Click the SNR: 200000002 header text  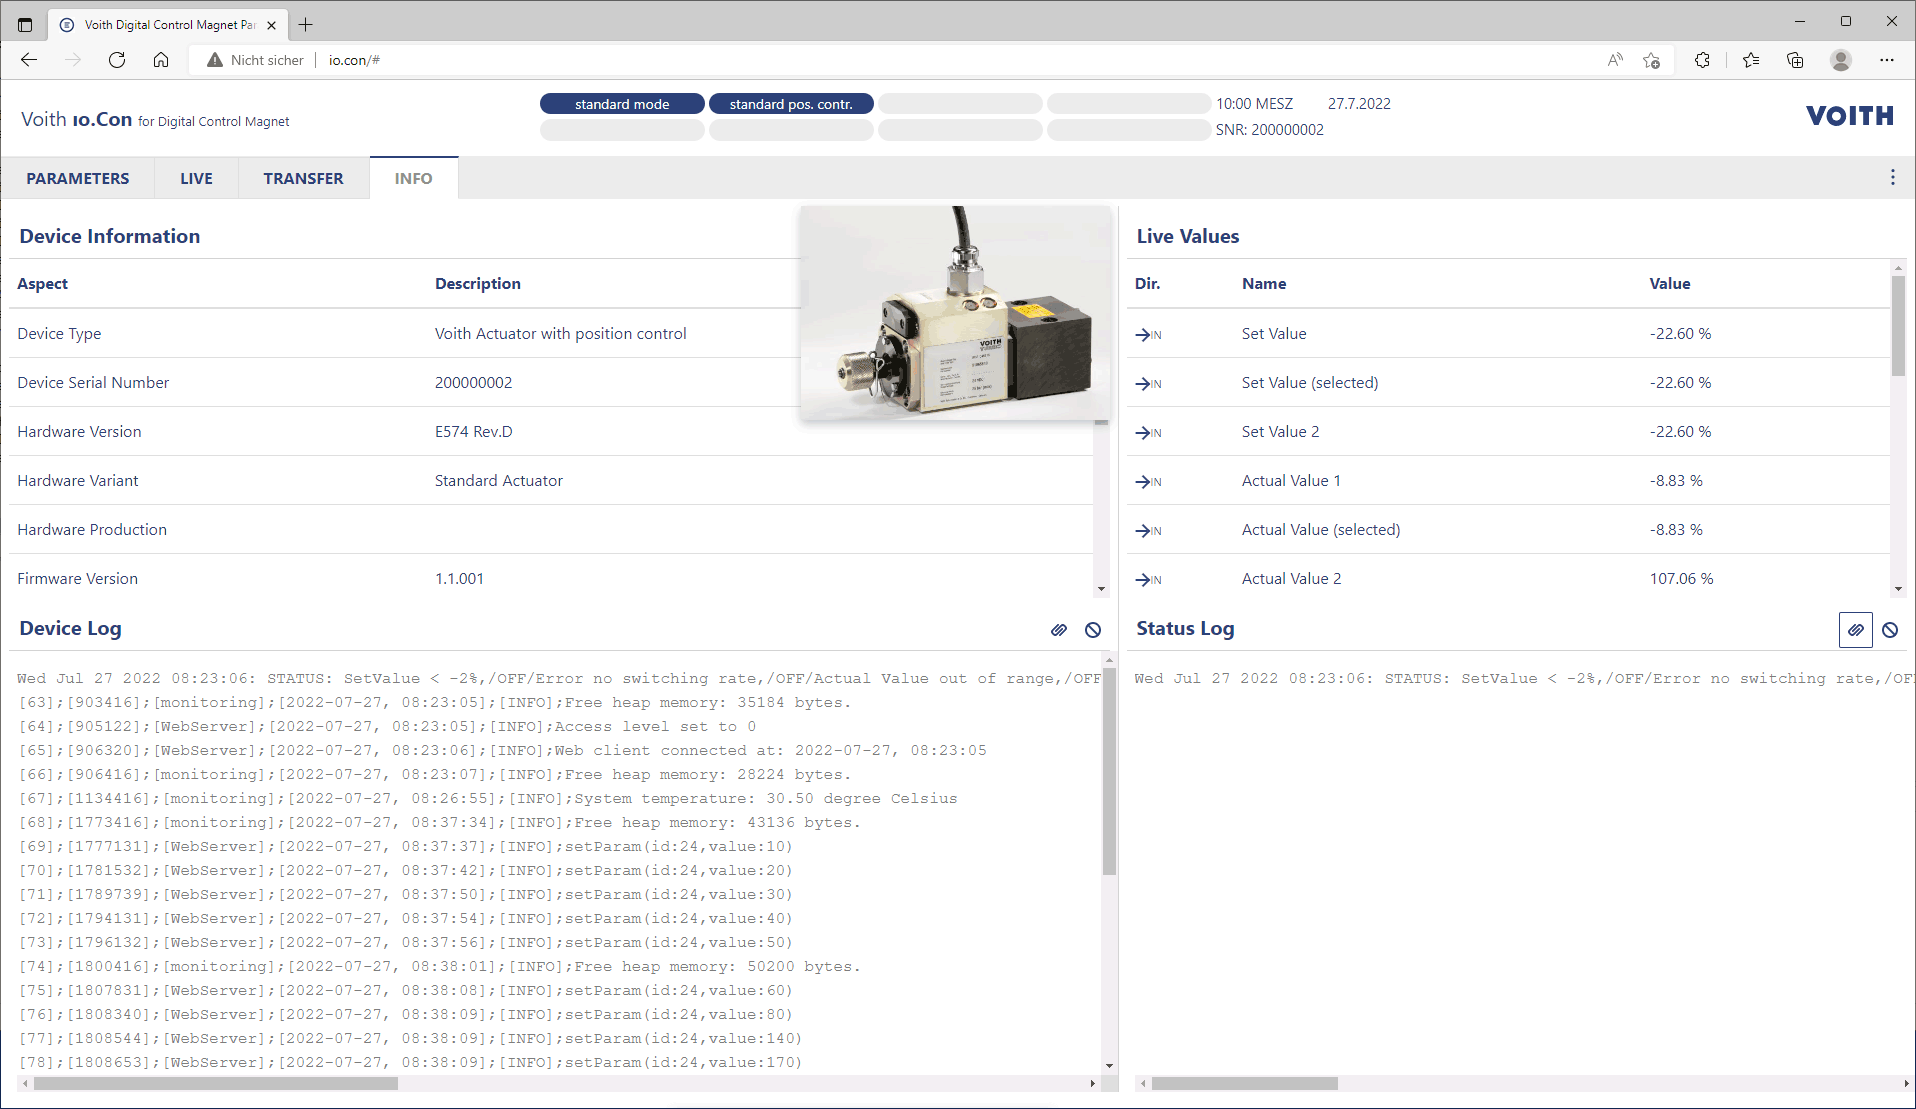[1269, 130]
